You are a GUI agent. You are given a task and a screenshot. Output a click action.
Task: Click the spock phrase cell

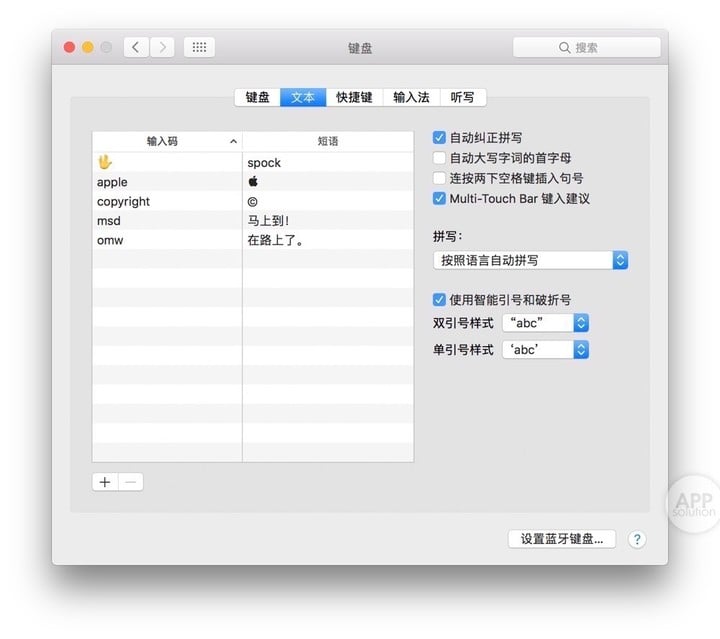[x=328, y=163]
